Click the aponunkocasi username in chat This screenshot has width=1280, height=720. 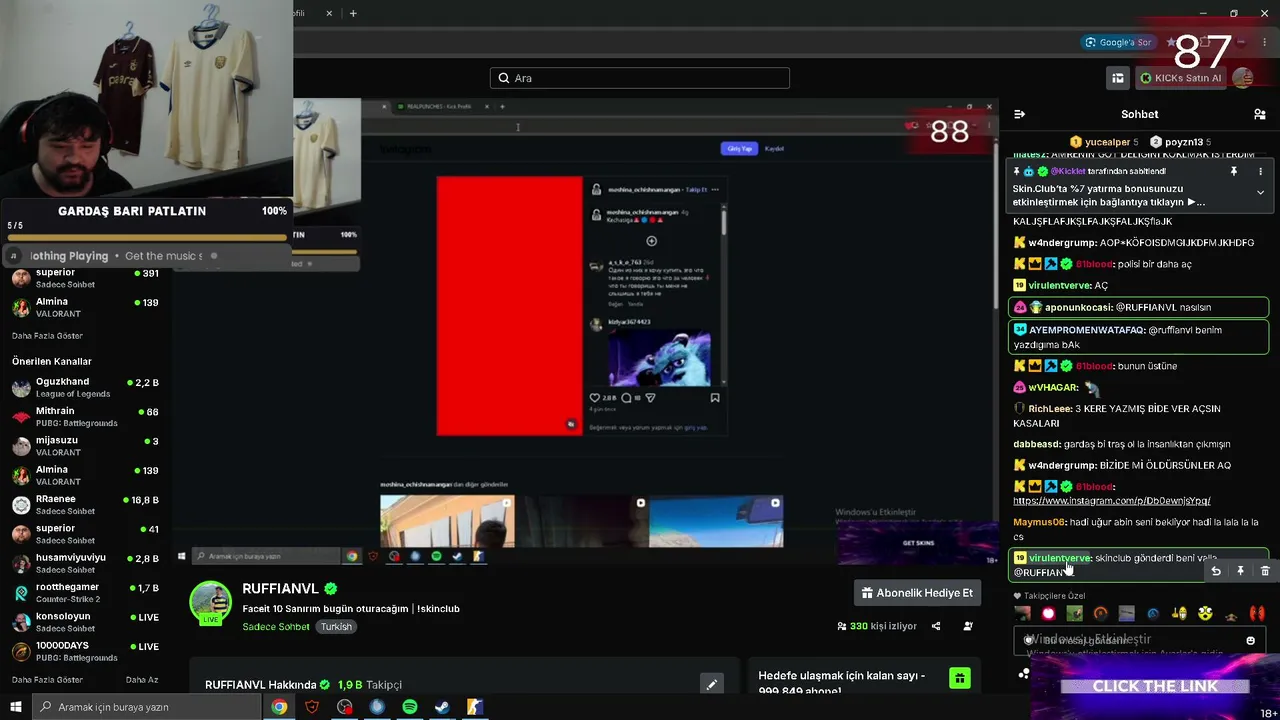1078,308
